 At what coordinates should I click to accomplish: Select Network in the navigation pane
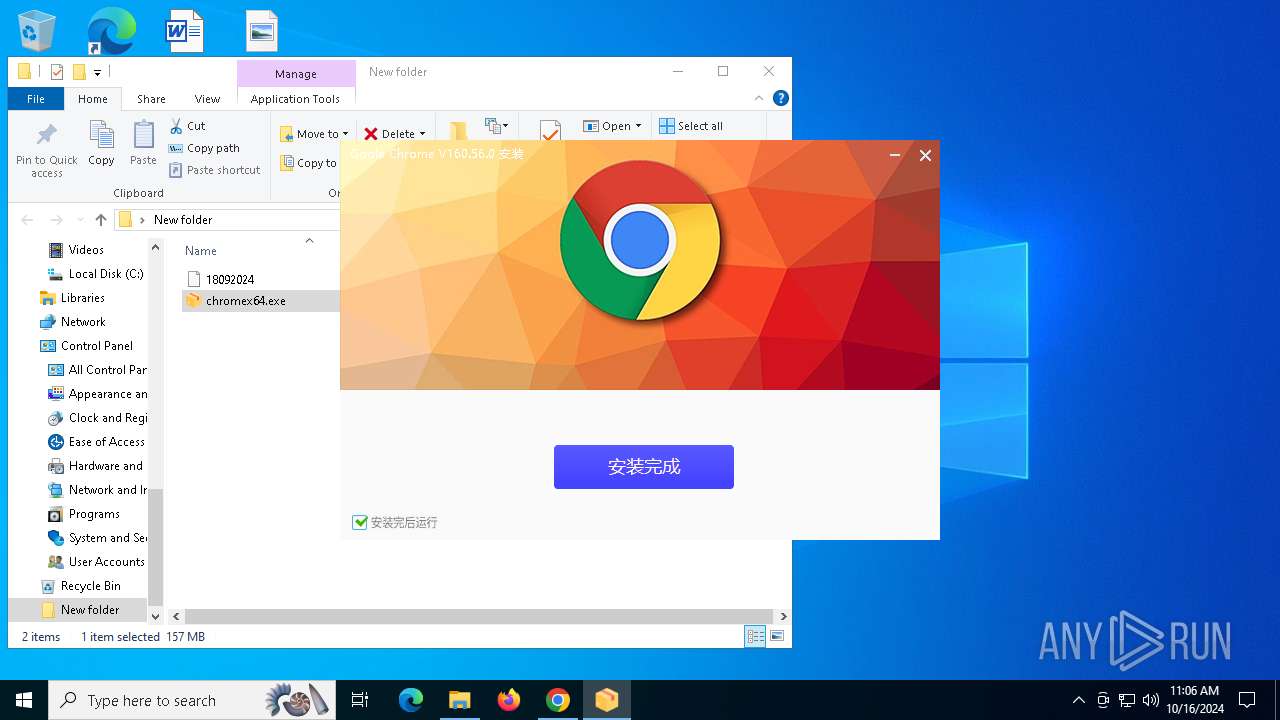(83, 322)
